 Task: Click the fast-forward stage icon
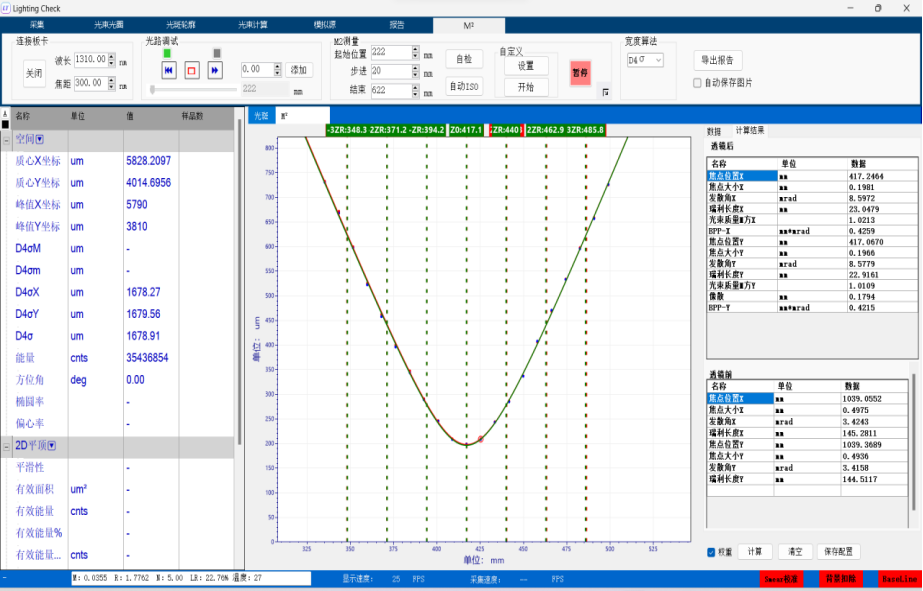pyautogui.click(x=215, y=70)
